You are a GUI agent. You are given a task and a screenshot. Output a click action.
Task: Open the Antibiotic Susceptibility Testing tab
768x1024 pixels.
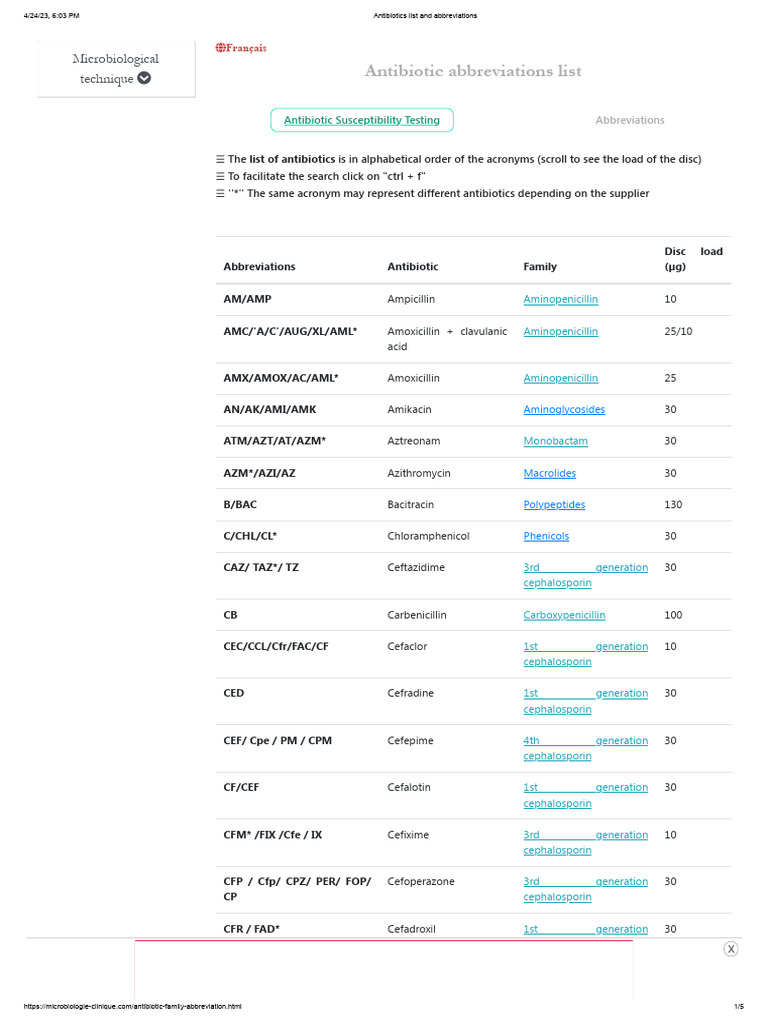click(362, 120)
